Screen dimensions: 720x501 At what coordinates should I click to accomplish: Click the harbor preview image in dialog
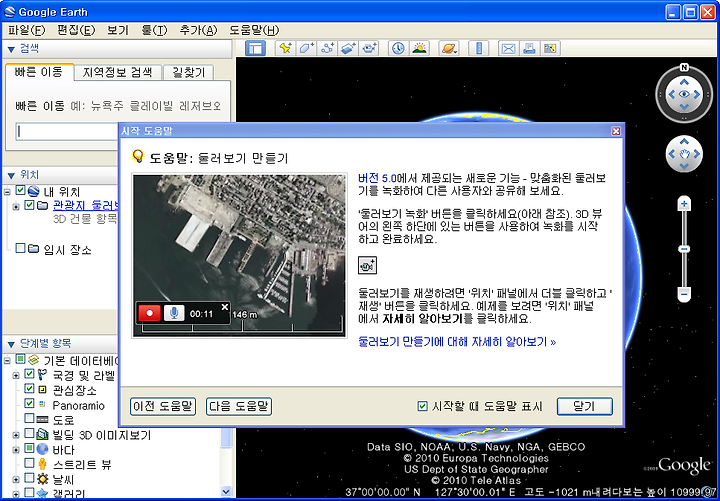[x=239, y=256]
